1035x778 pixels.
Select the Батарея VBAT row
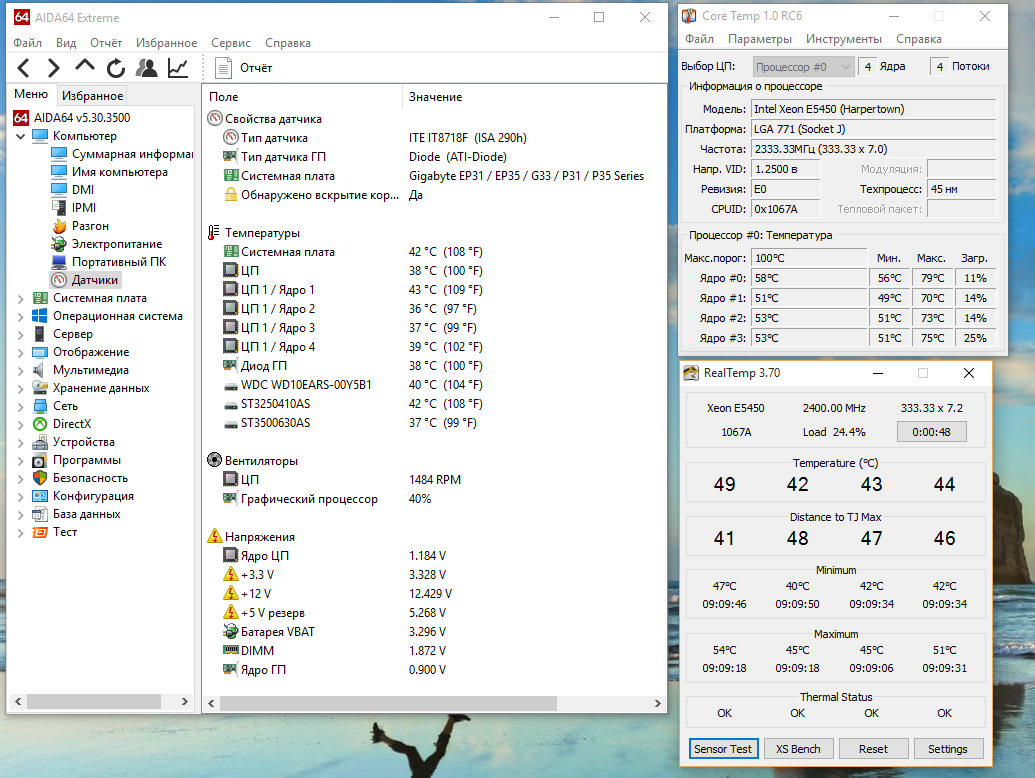436,632
